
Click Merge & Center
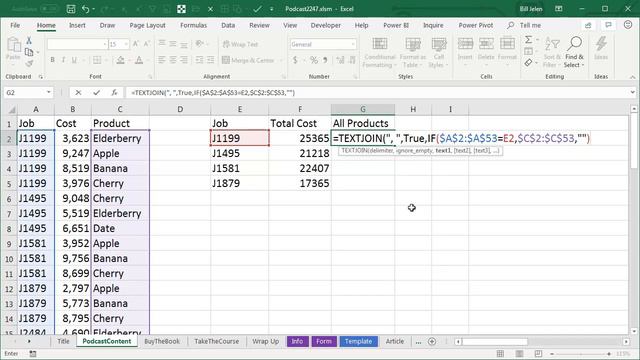[x=249, y=60]
